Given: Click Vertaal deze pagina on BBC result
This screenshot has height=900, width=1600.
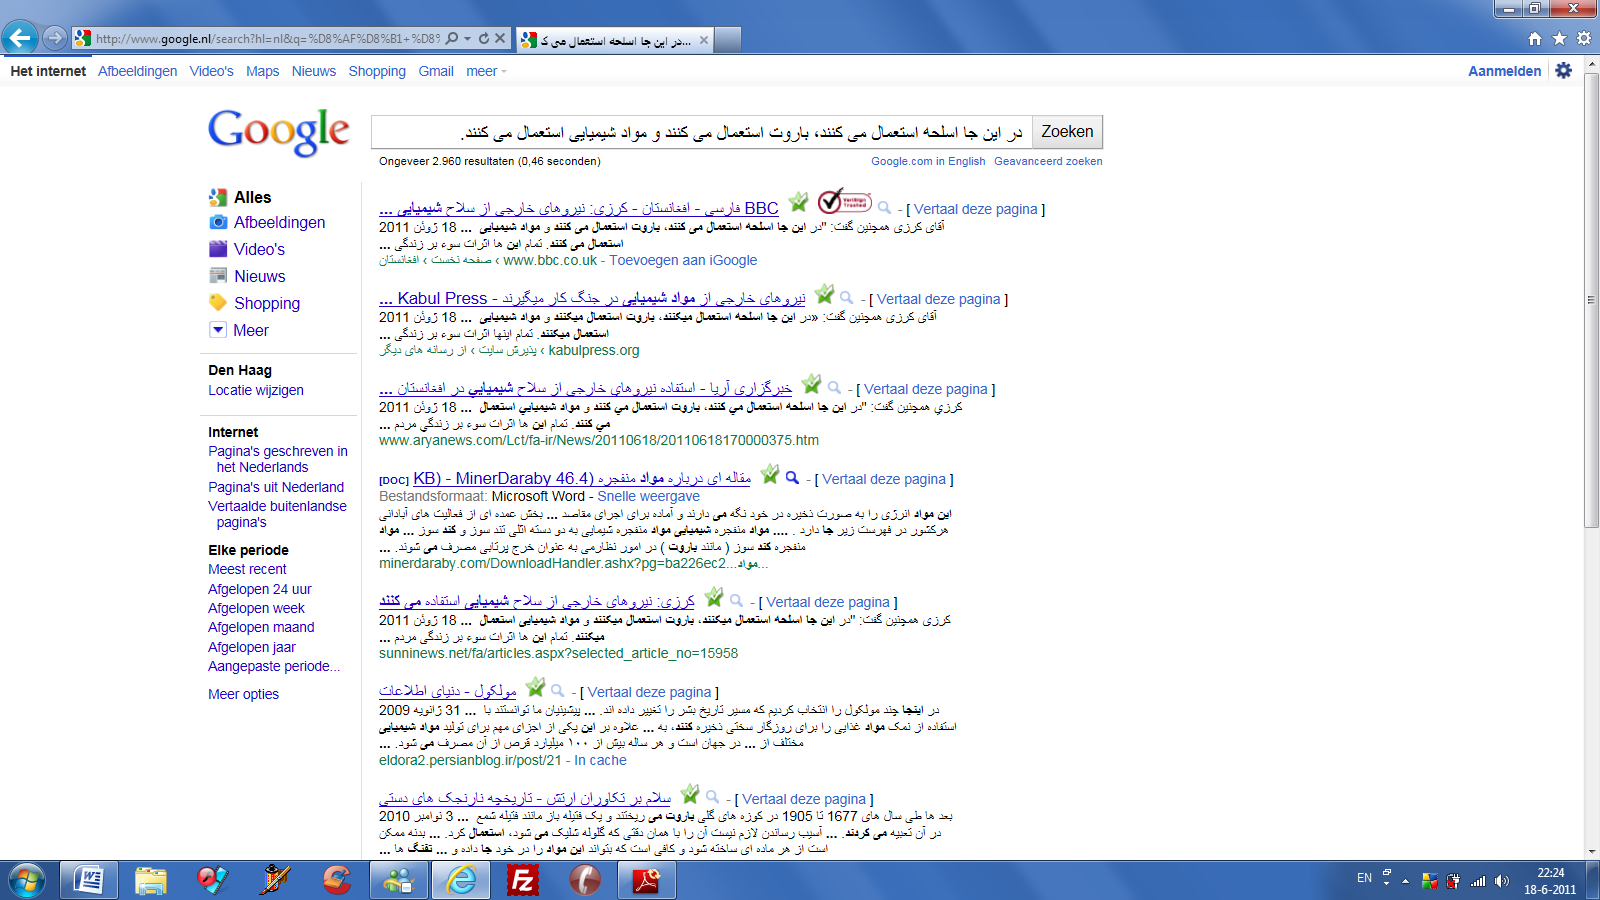Looking at the screenshot, I should (x=975, y=209).
